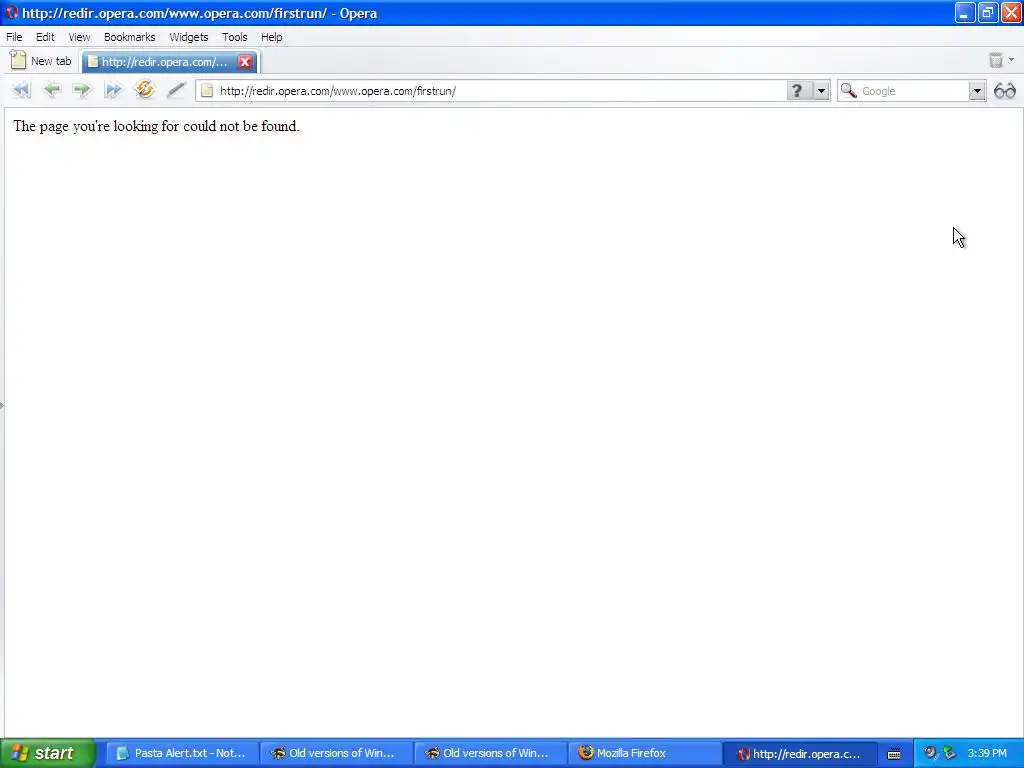The height and width of the screenshot is (768, 1024).
Task: Click the Windows Start button
Action: (47, 753)
